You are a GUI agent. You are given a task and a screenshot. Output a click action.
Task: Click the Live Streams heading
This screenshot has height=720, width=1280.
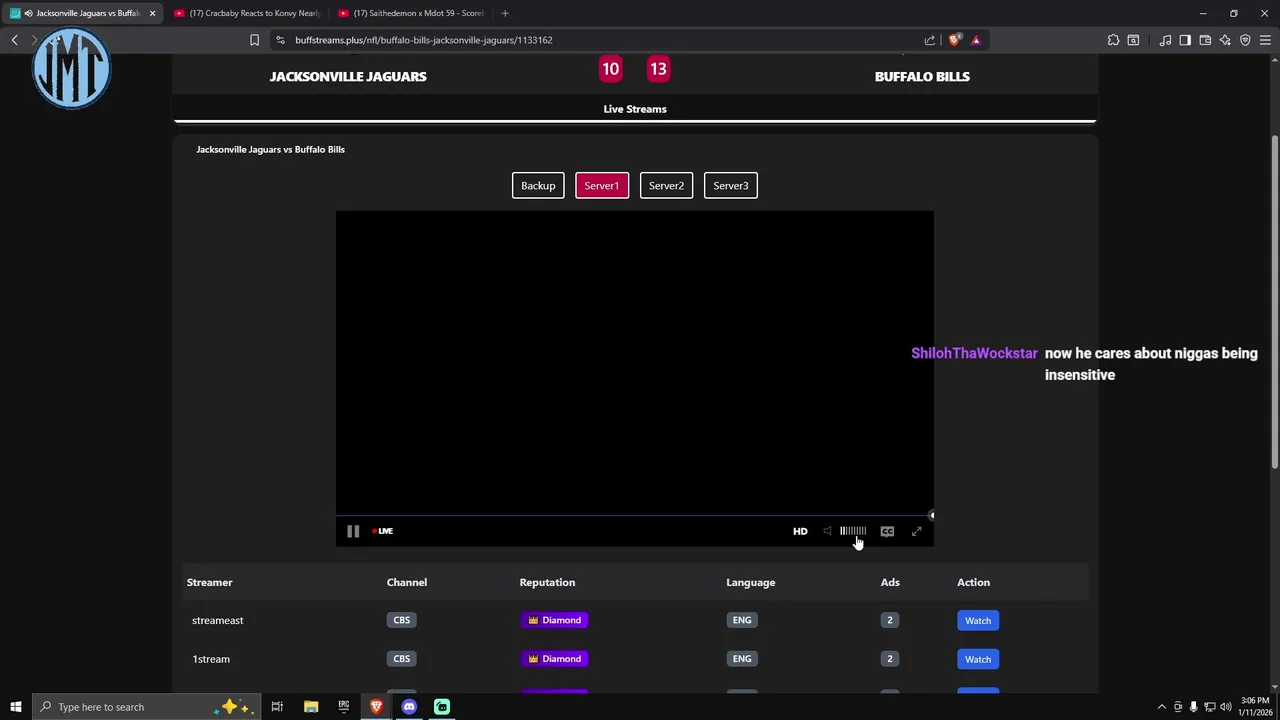[635, 109]
